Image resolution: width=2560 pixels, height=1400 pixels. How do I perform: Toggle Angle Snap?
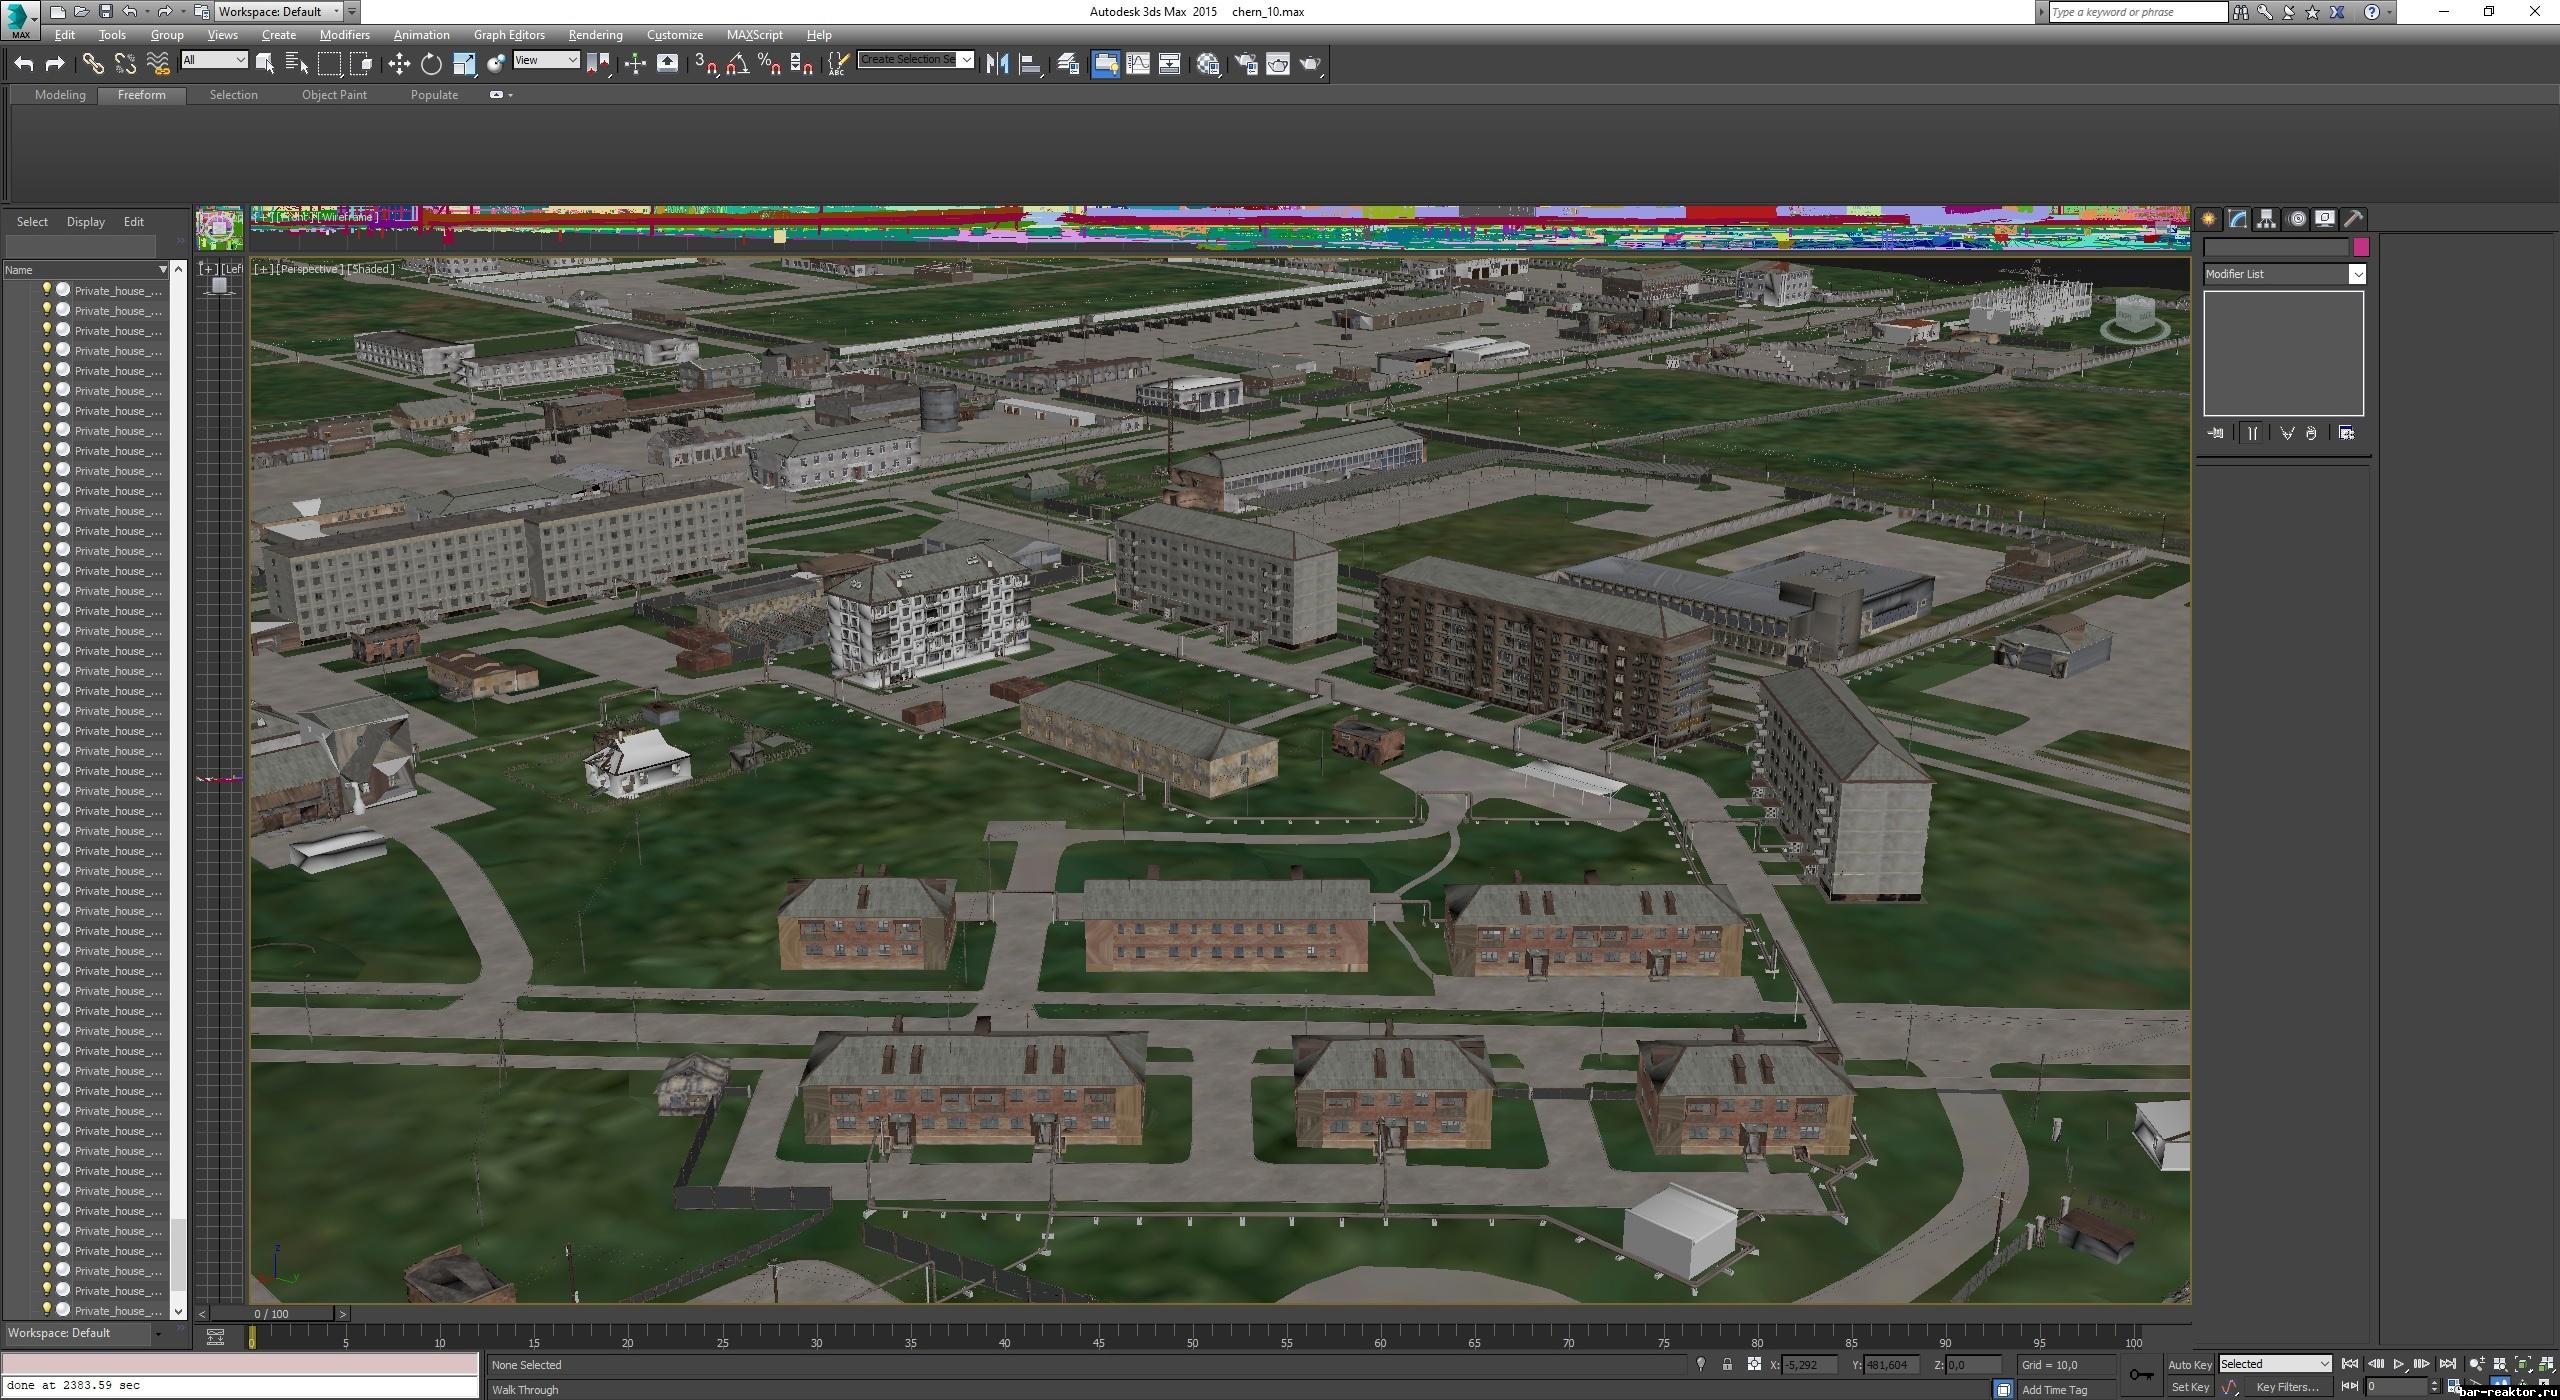click(738, 64)
